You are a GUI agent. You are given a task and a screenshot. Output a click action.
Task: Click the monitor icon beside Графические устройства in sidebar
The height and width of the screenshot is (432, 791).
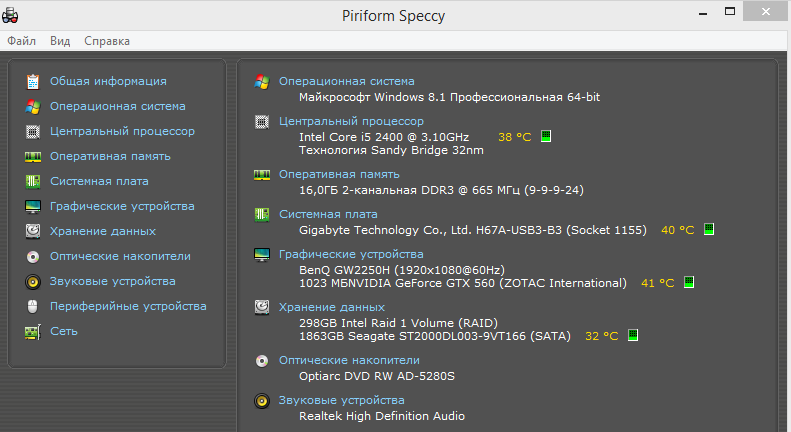click(x=33, y=206)
